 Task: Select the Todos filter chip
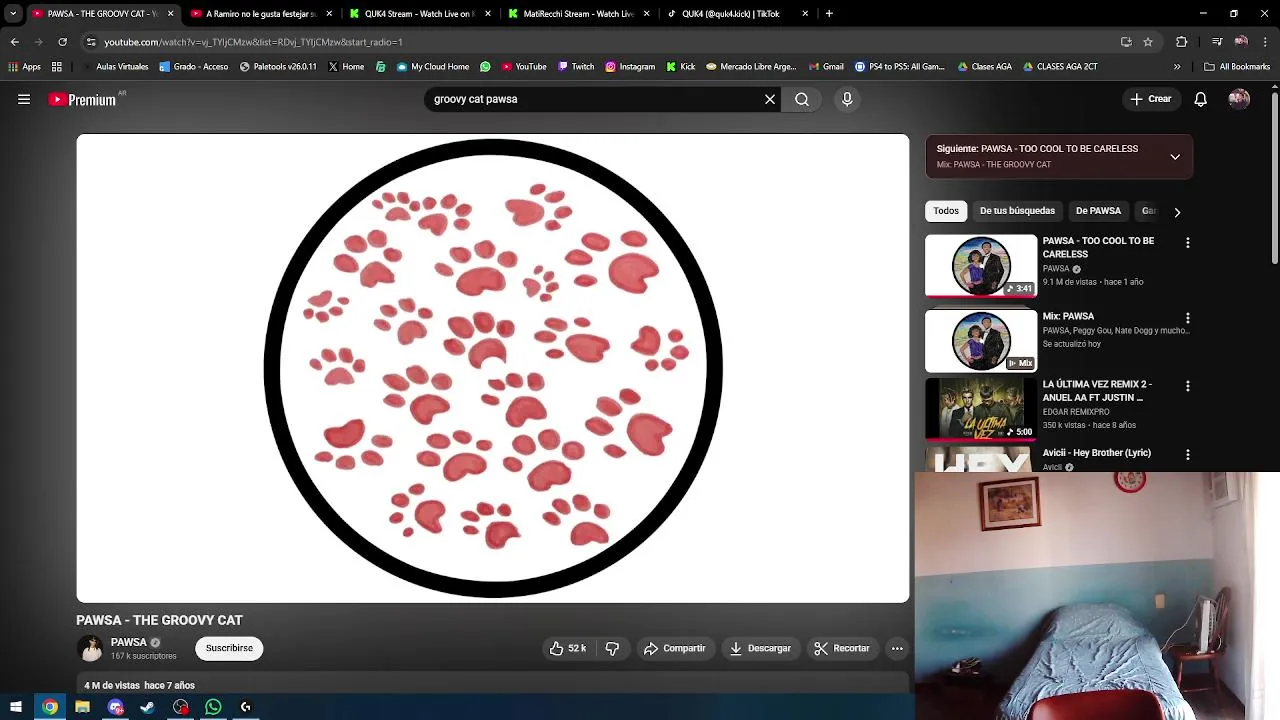click(946, 211)
